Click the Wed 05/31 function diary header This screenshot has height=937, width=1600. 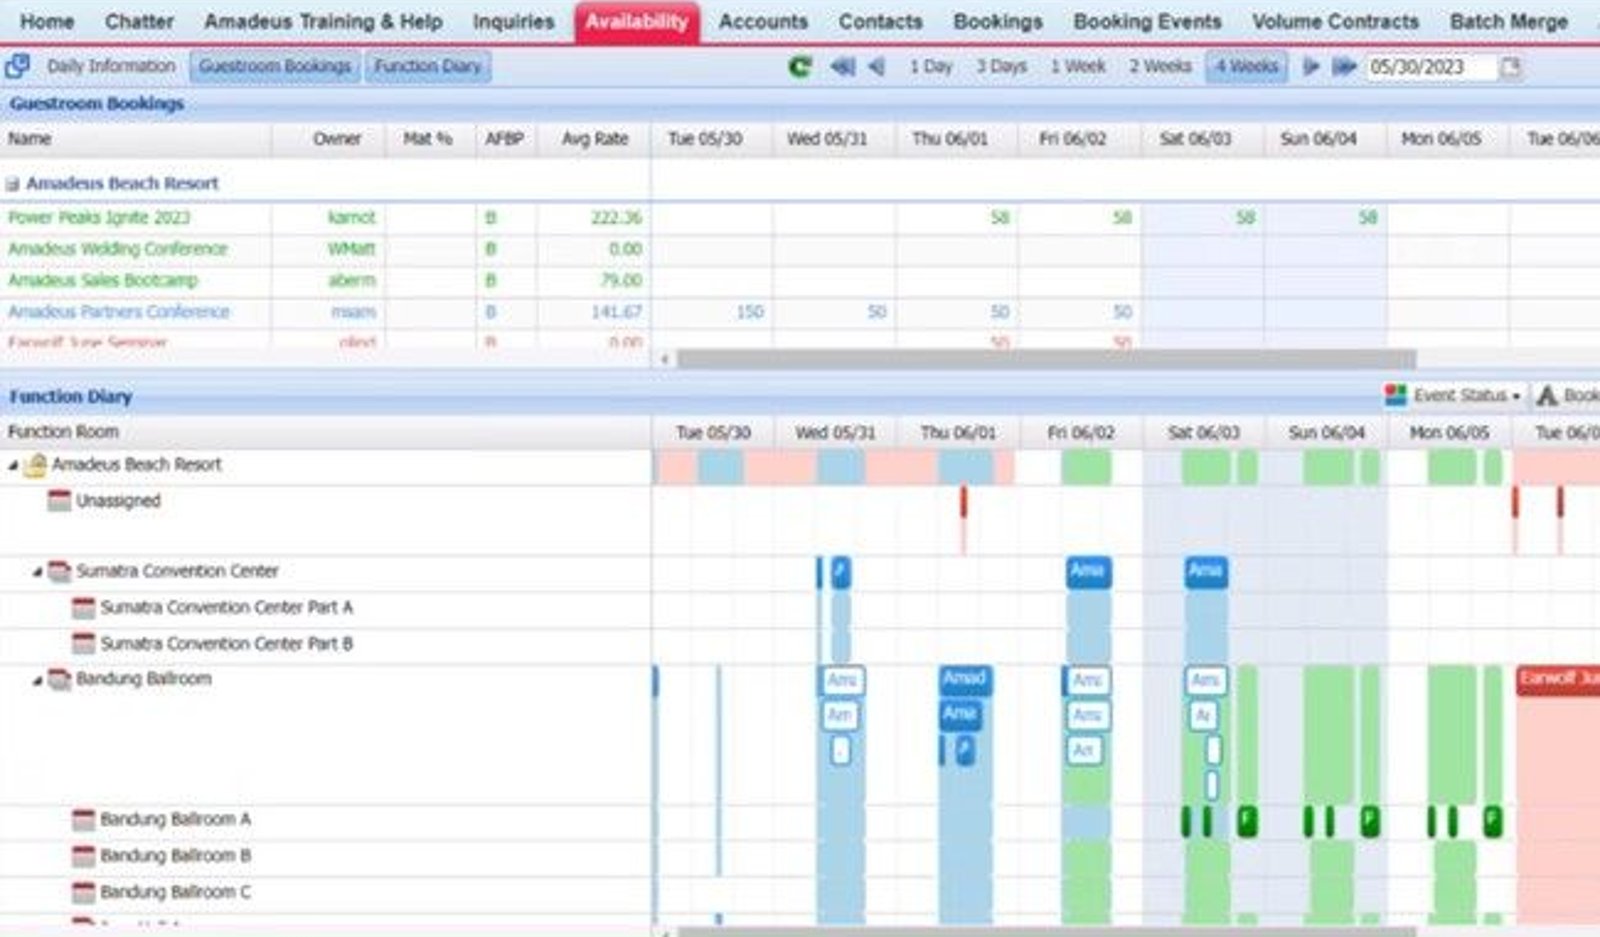tap(835, 432)
